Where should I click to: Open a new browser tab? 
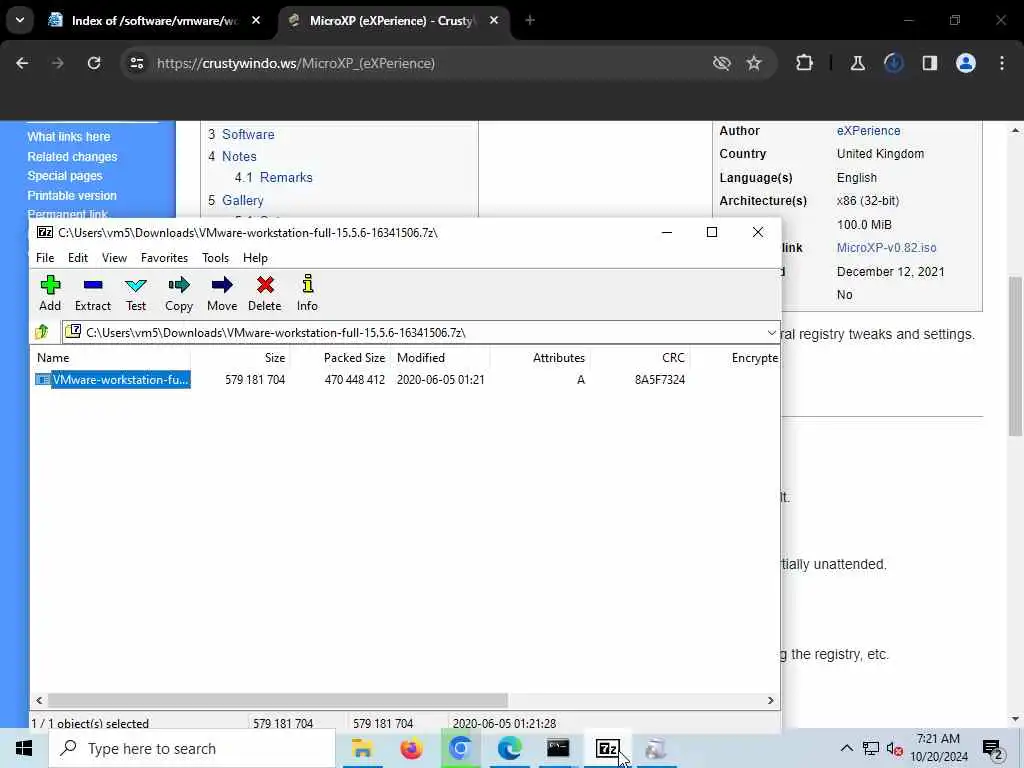[x=530, y=21]
